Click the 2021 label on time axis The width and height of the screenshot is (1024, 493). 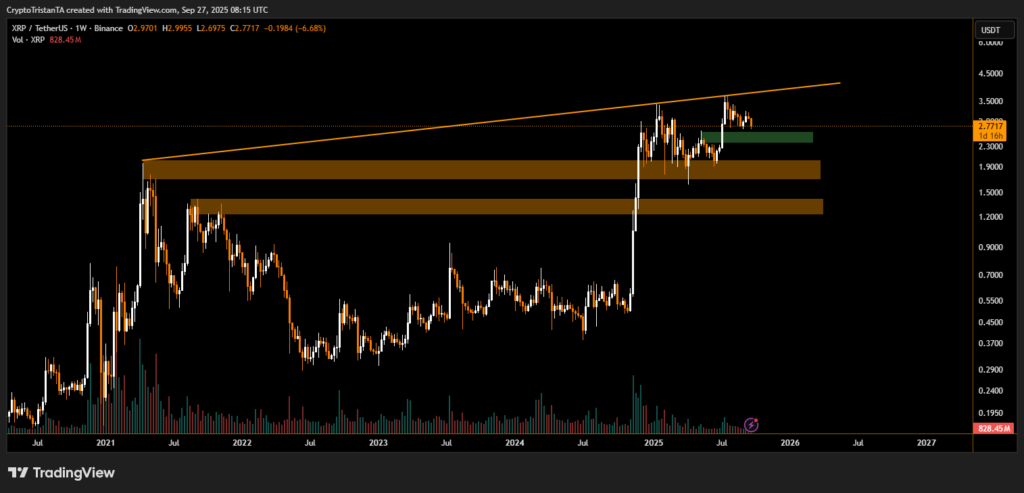103,441
